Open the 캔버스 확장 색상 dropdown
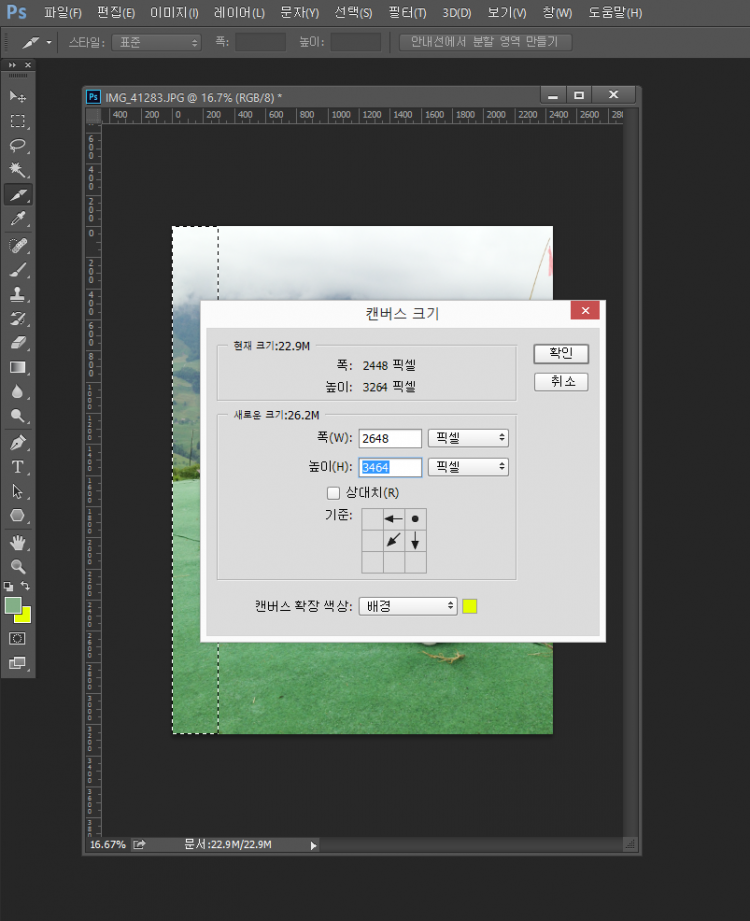750x921 pixels. (x=408, y=606)
